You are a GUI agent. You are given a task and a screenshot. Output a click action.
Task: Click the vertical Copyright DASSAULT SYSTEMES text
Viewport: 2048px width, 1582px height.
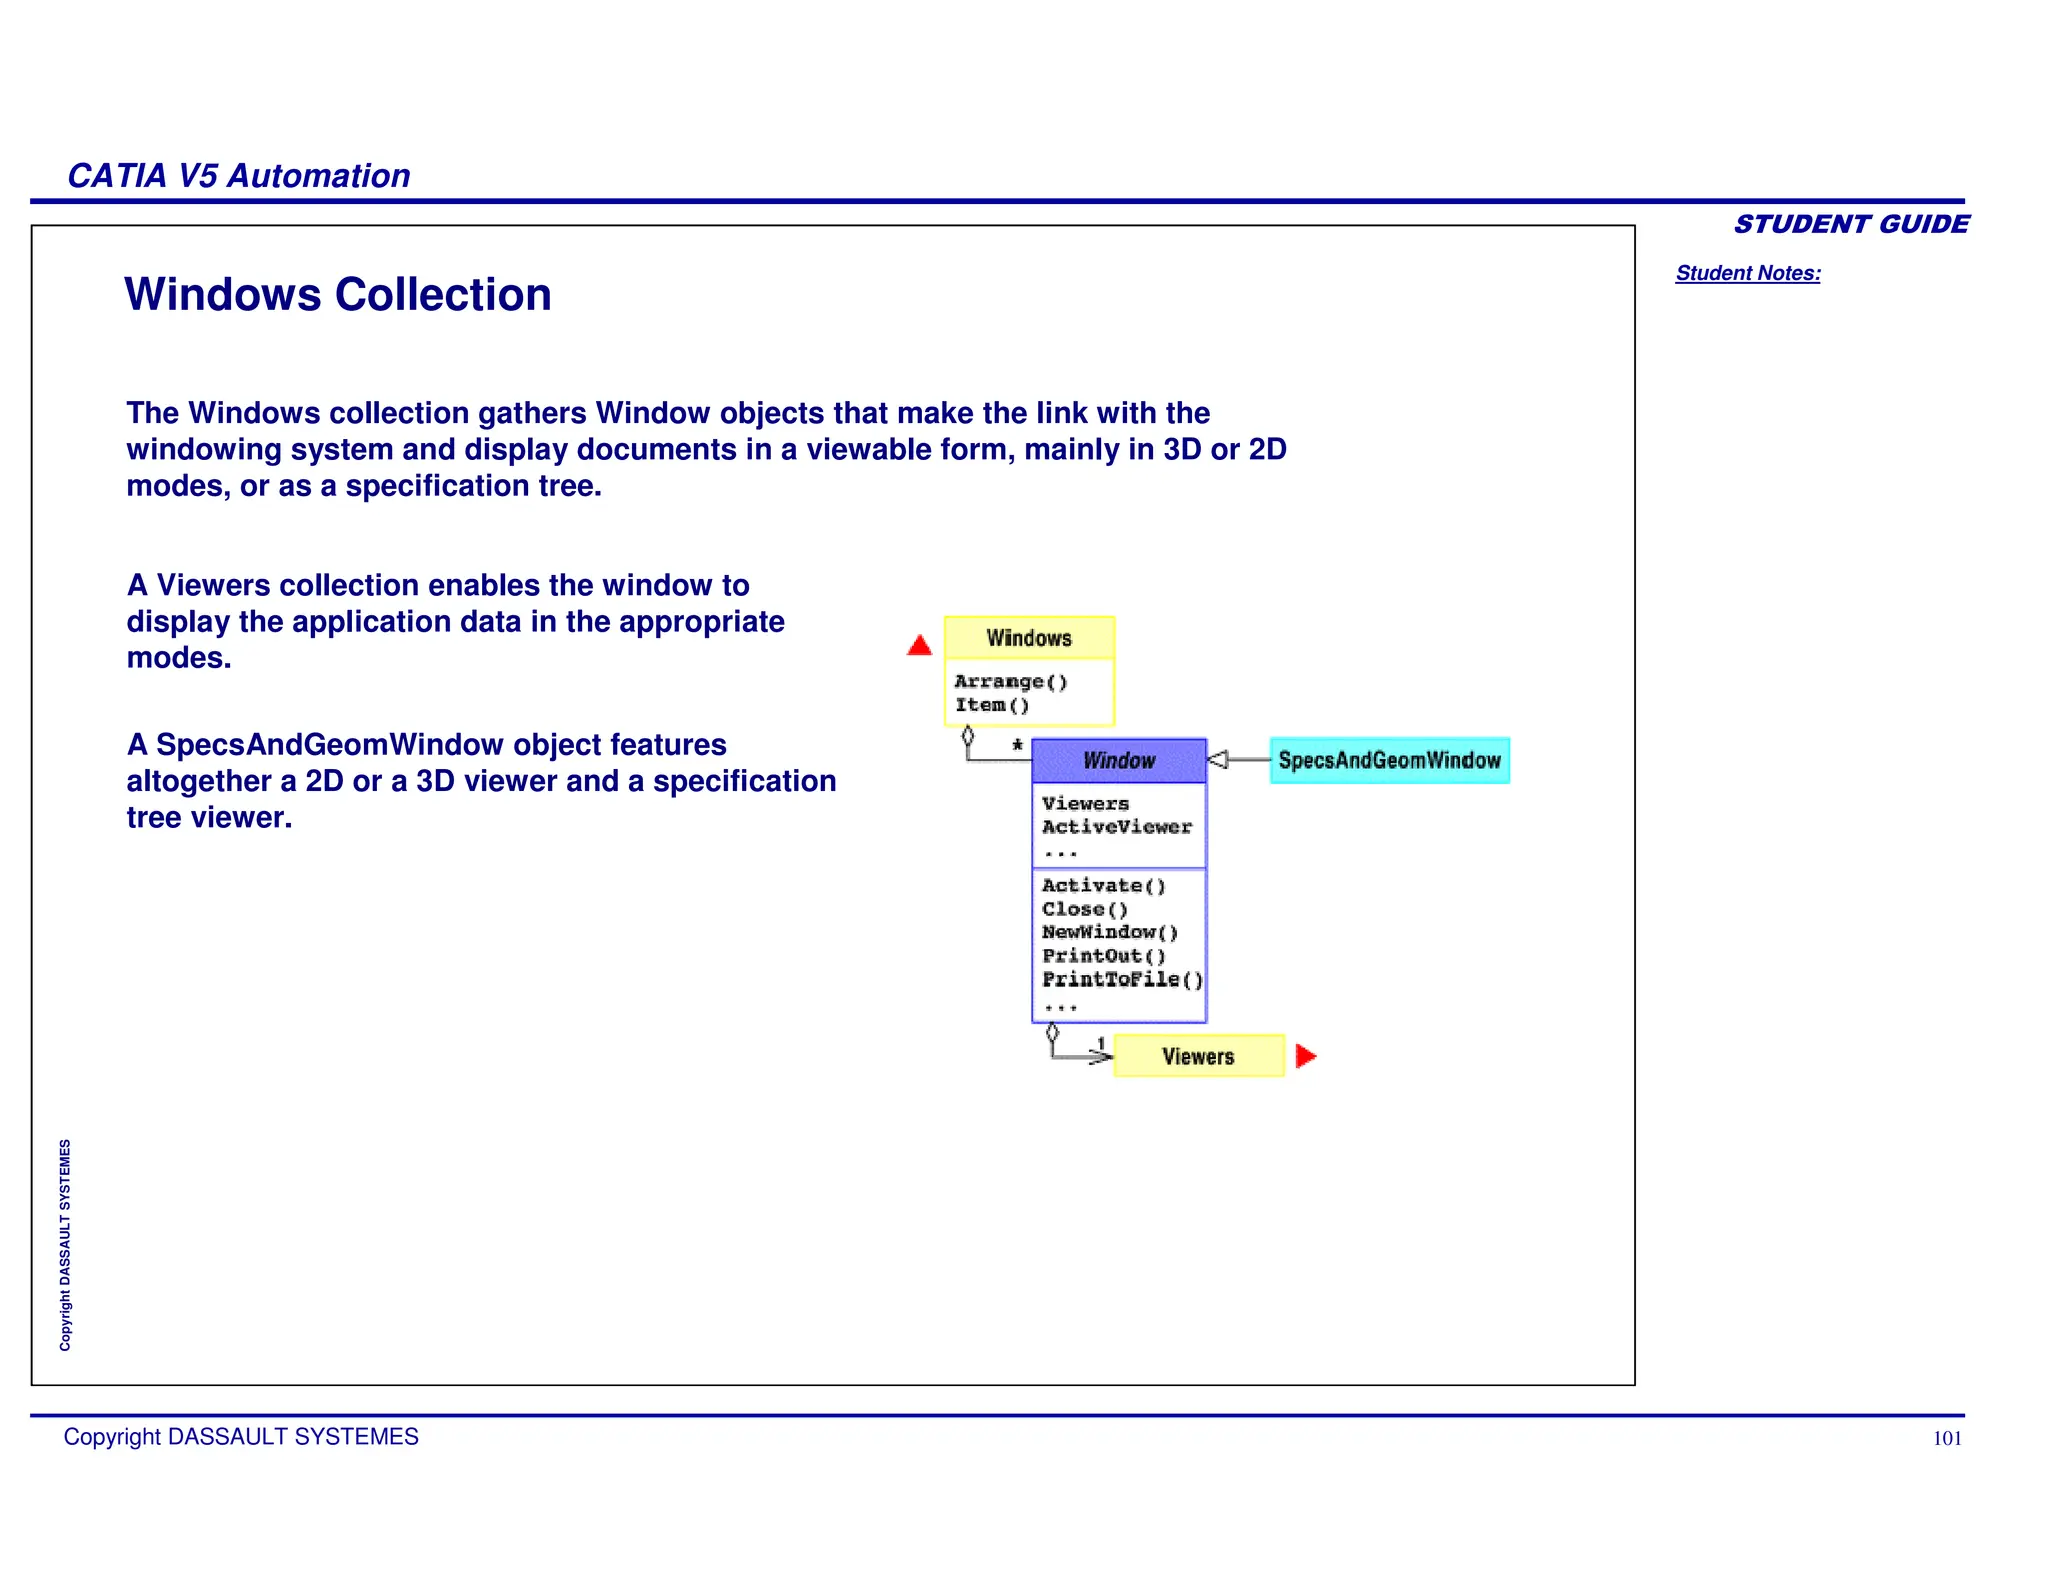(65, 1245)
